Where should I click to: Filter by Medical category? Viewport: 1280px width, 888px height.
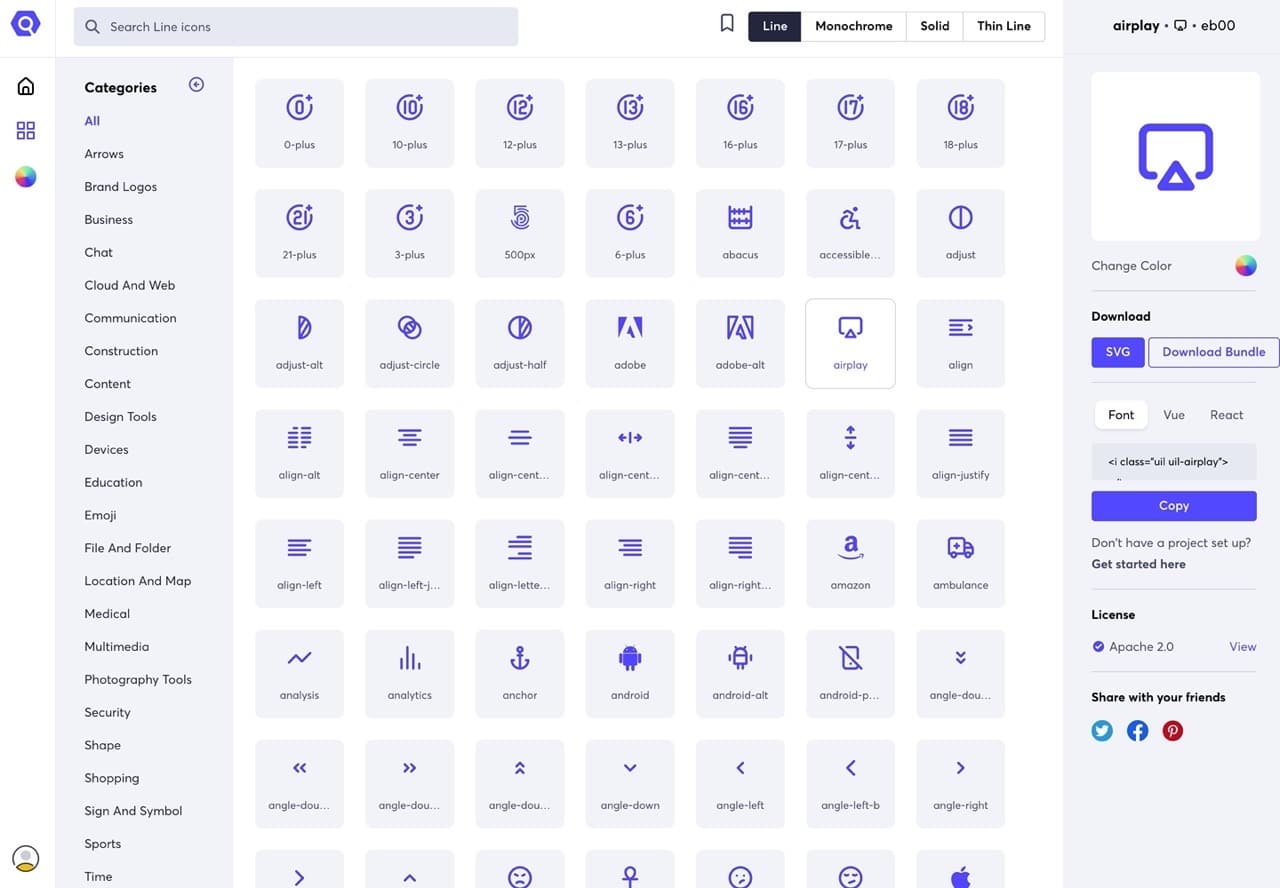[x=107, y=614]
